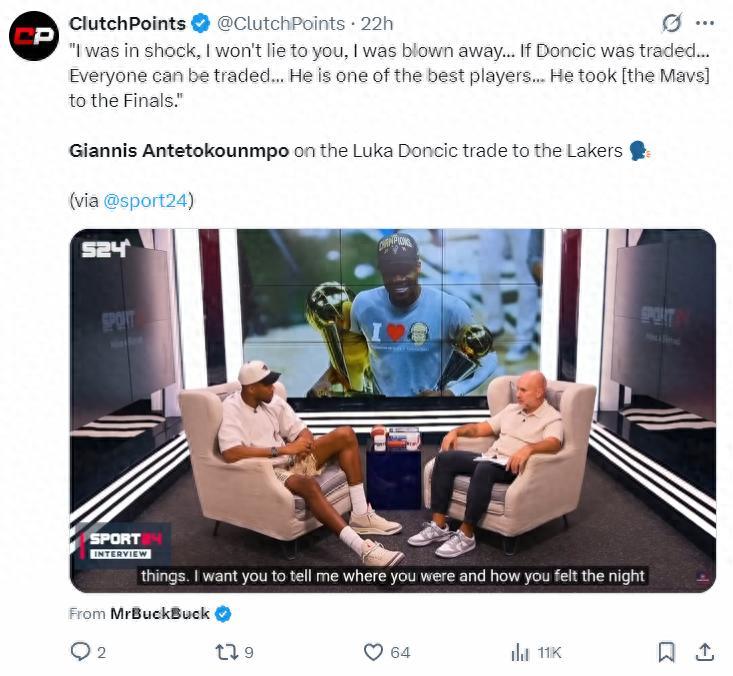Open the @ClutchPoints handle link

pos(280,23)
